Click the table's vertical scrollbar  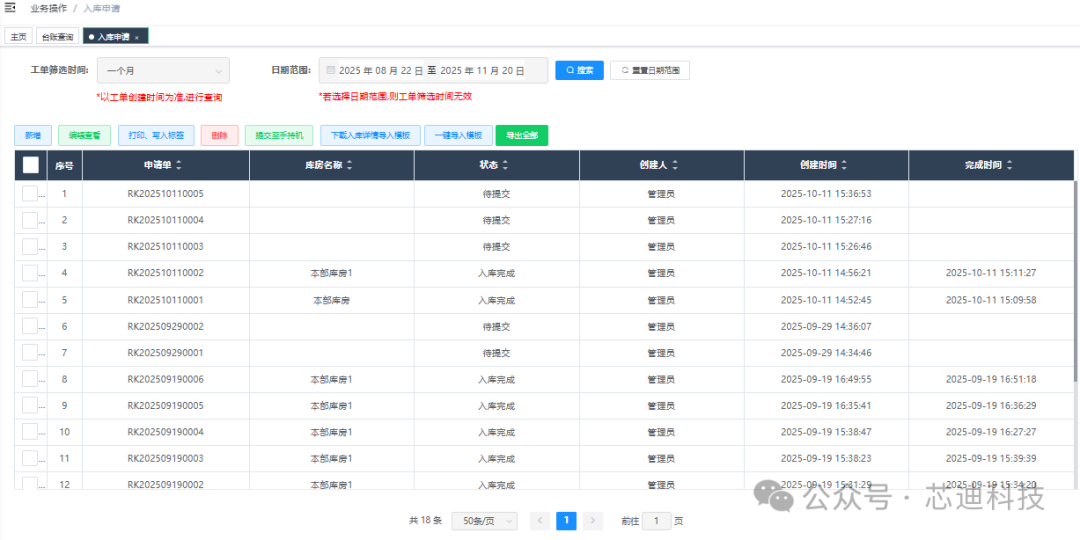[1076, 281]
